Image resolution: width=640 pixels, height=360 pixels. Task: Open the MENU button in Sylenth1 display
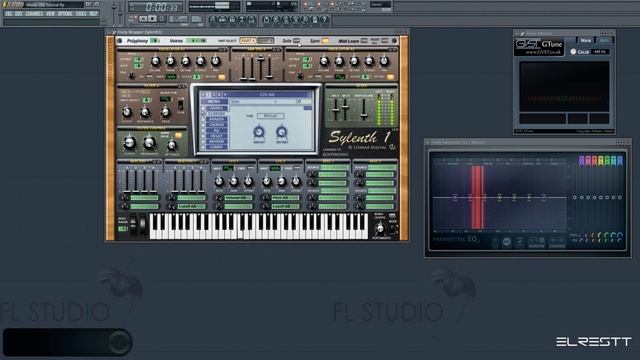pyautogui.click(x=214, y=102)
